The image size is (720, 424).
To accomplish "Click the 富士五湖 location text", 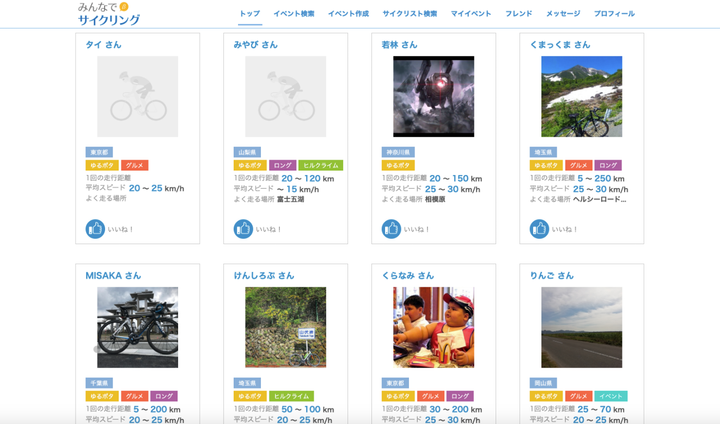I will tap(291, 199).
